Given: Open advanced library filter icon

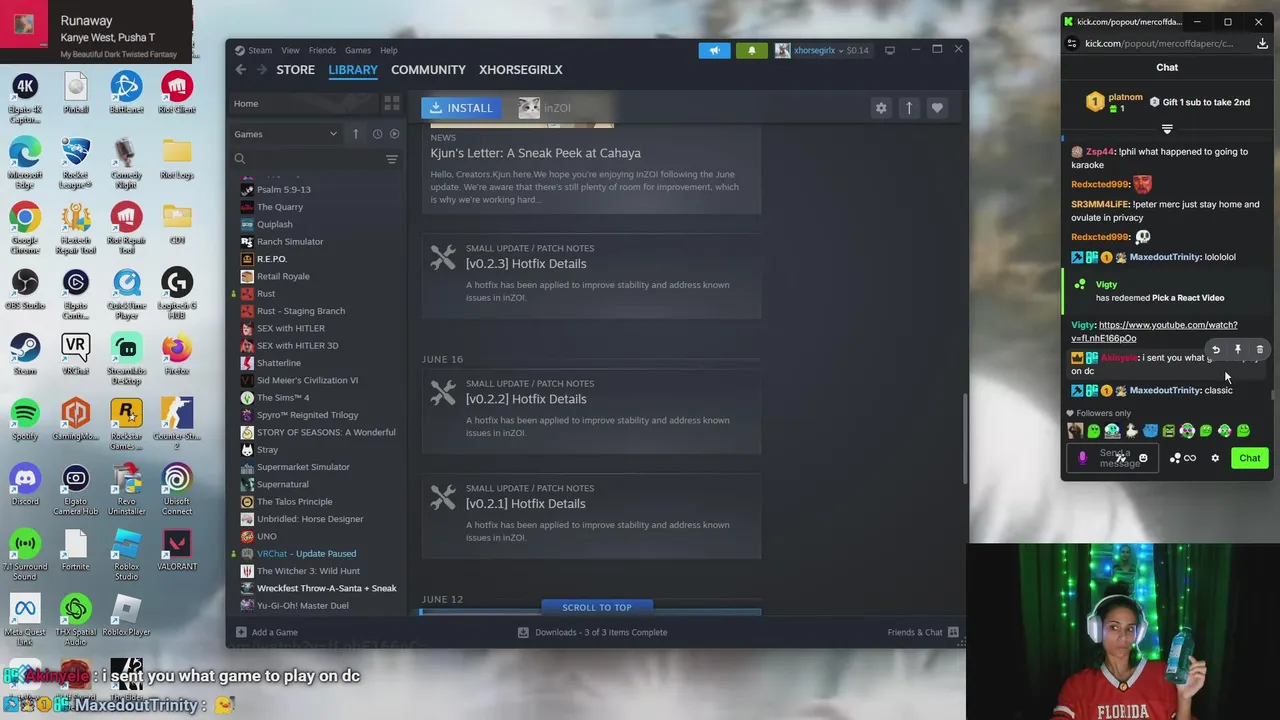Looking at the screenshot, I should click(x=392, y=159).
